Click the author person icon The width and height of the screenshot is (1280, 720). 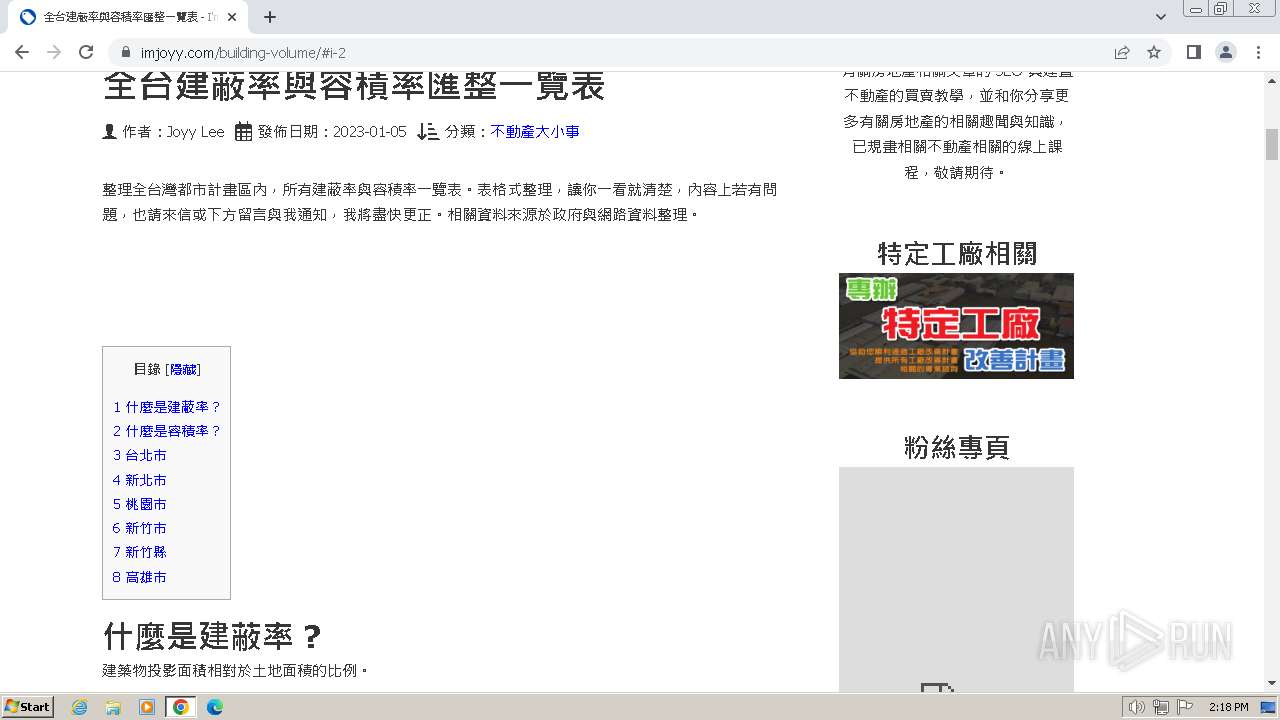point(110,131)
